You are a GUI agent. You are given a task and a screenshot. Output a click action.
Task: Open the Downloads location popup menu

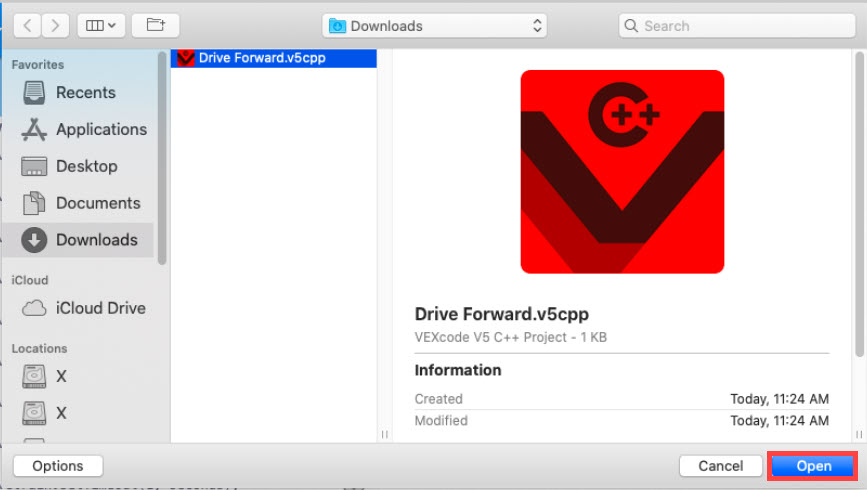click(435, 26)
